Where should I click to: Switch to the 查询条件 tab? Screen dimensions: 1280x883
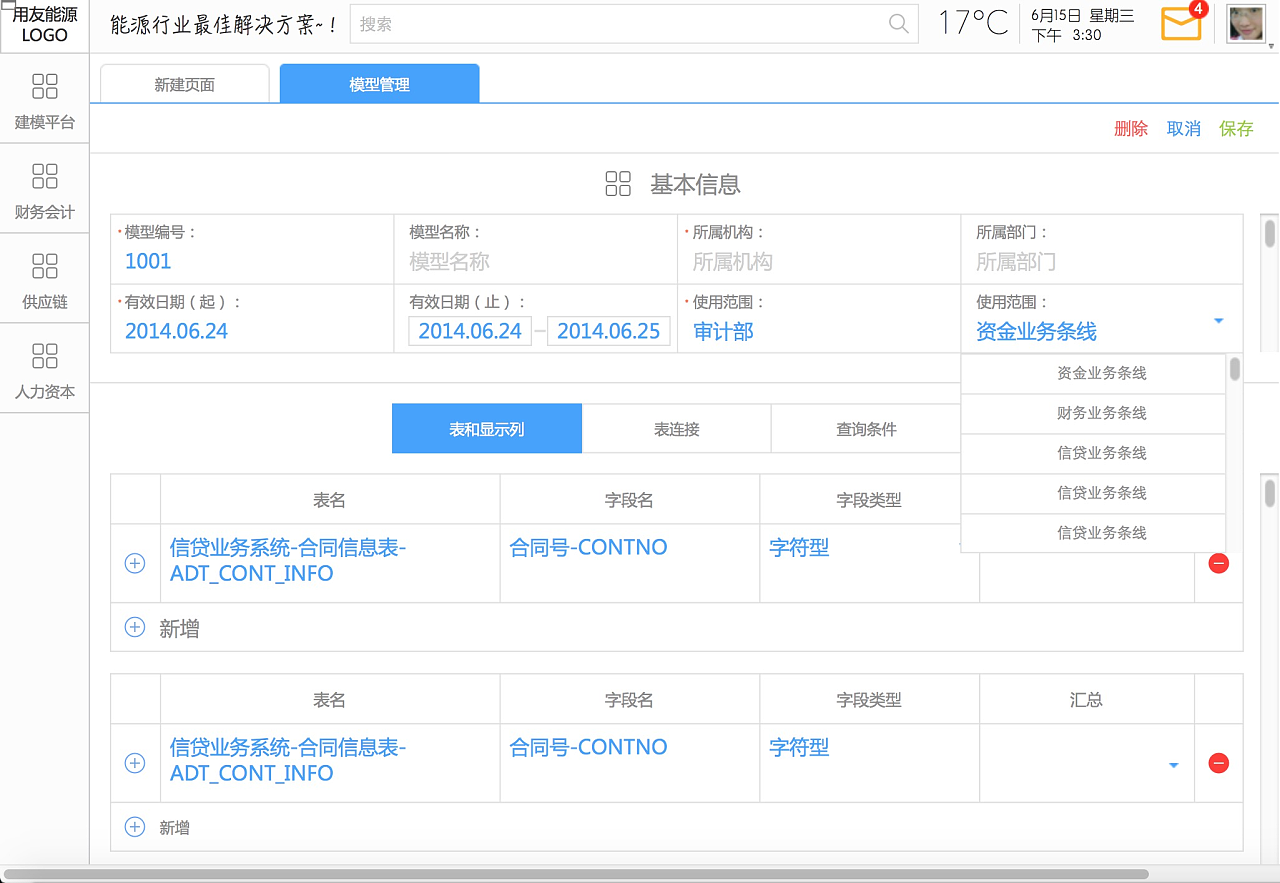pos(866,428)
